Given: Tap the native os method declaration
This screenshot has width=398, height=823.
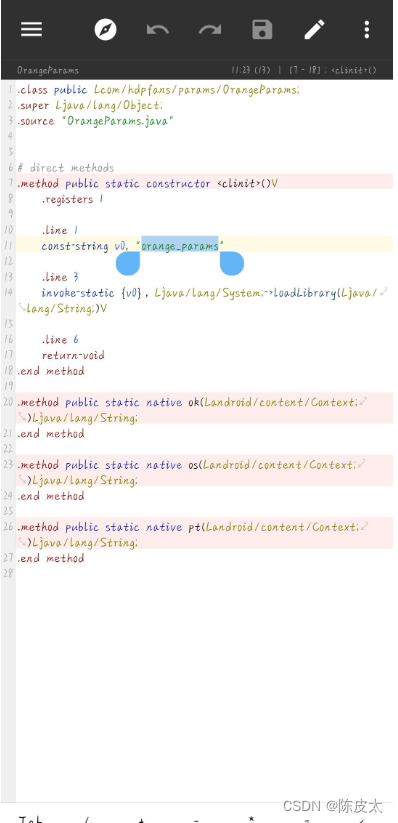Looking at the screenshot, I should coord(186,465).
